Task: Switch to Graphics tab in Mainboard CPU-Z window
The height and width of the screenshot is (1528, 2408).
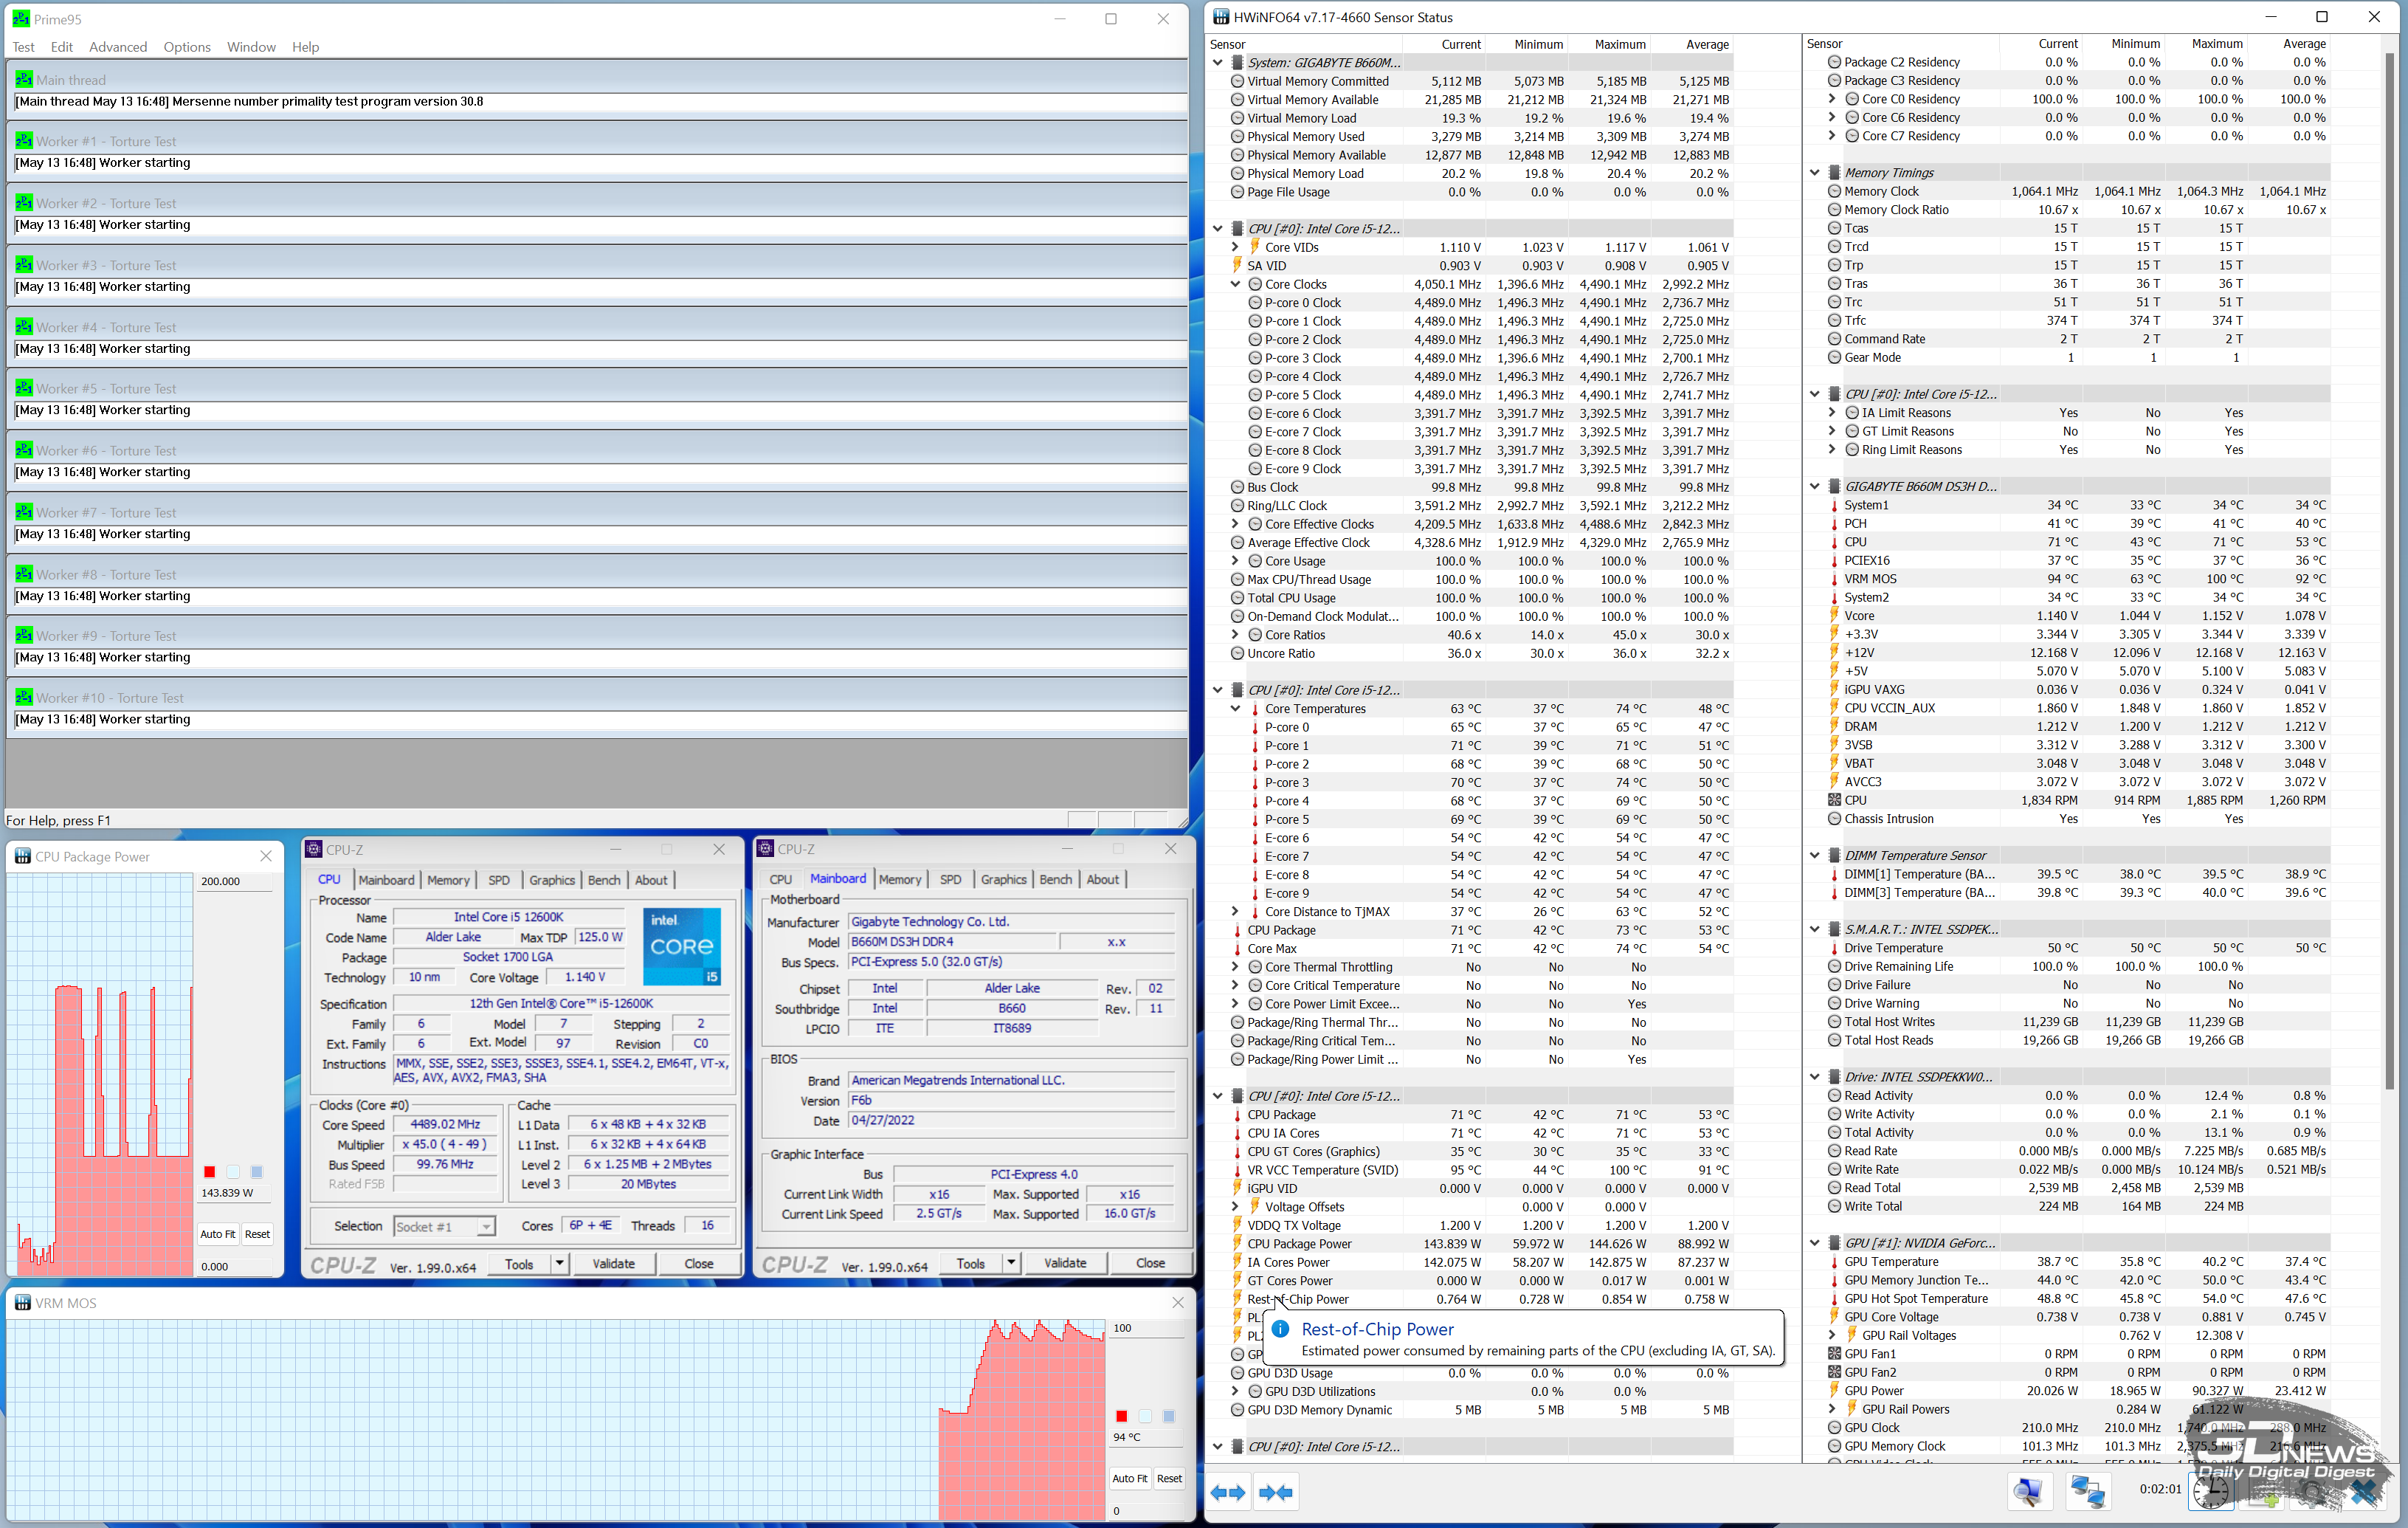Action: (1003, 879)
